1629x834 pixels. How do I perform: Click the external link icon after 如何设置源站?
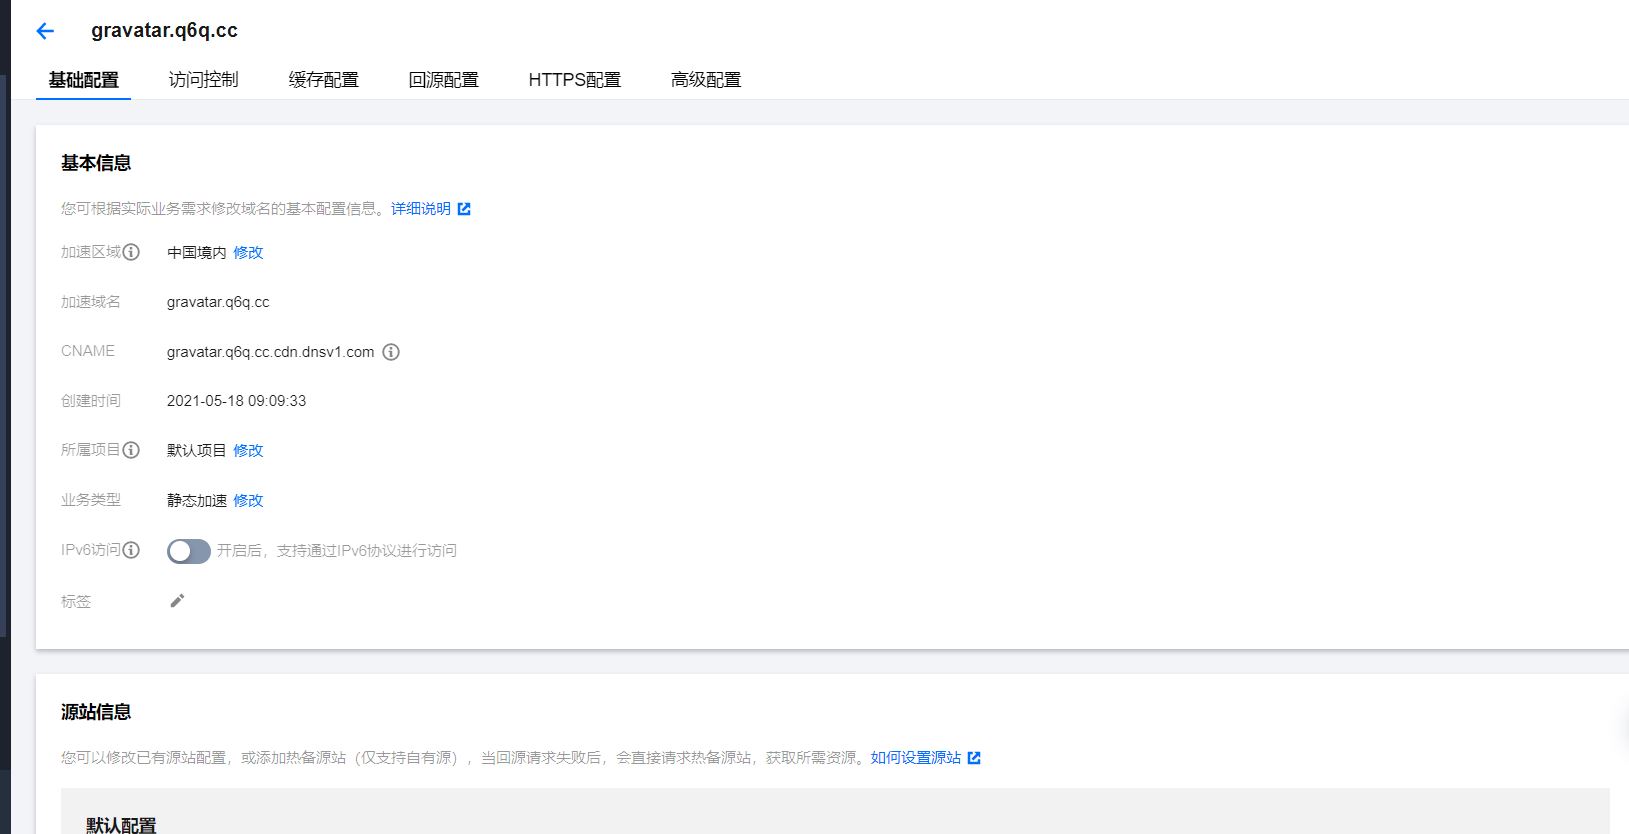tap(974, 758)
